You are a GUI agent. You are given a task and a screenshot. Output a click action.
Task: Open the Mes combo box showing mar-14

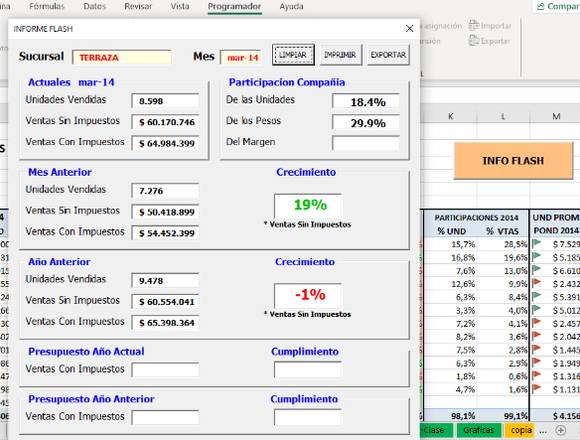(x=242, y=57)
